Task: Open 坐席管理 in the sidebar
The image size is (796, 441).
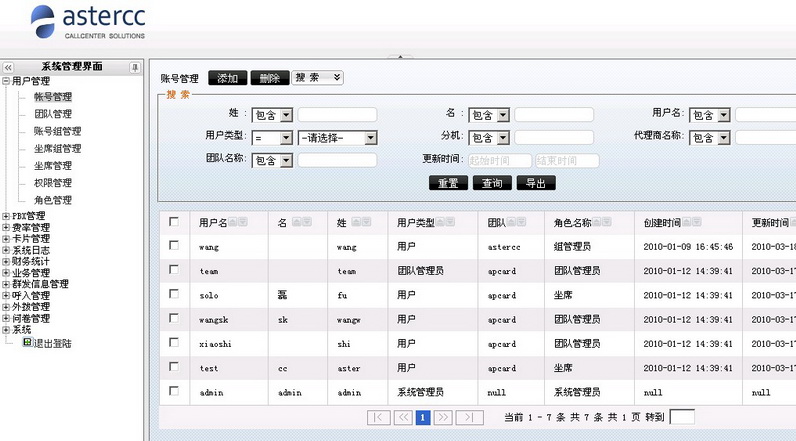Action: point(53,165)
